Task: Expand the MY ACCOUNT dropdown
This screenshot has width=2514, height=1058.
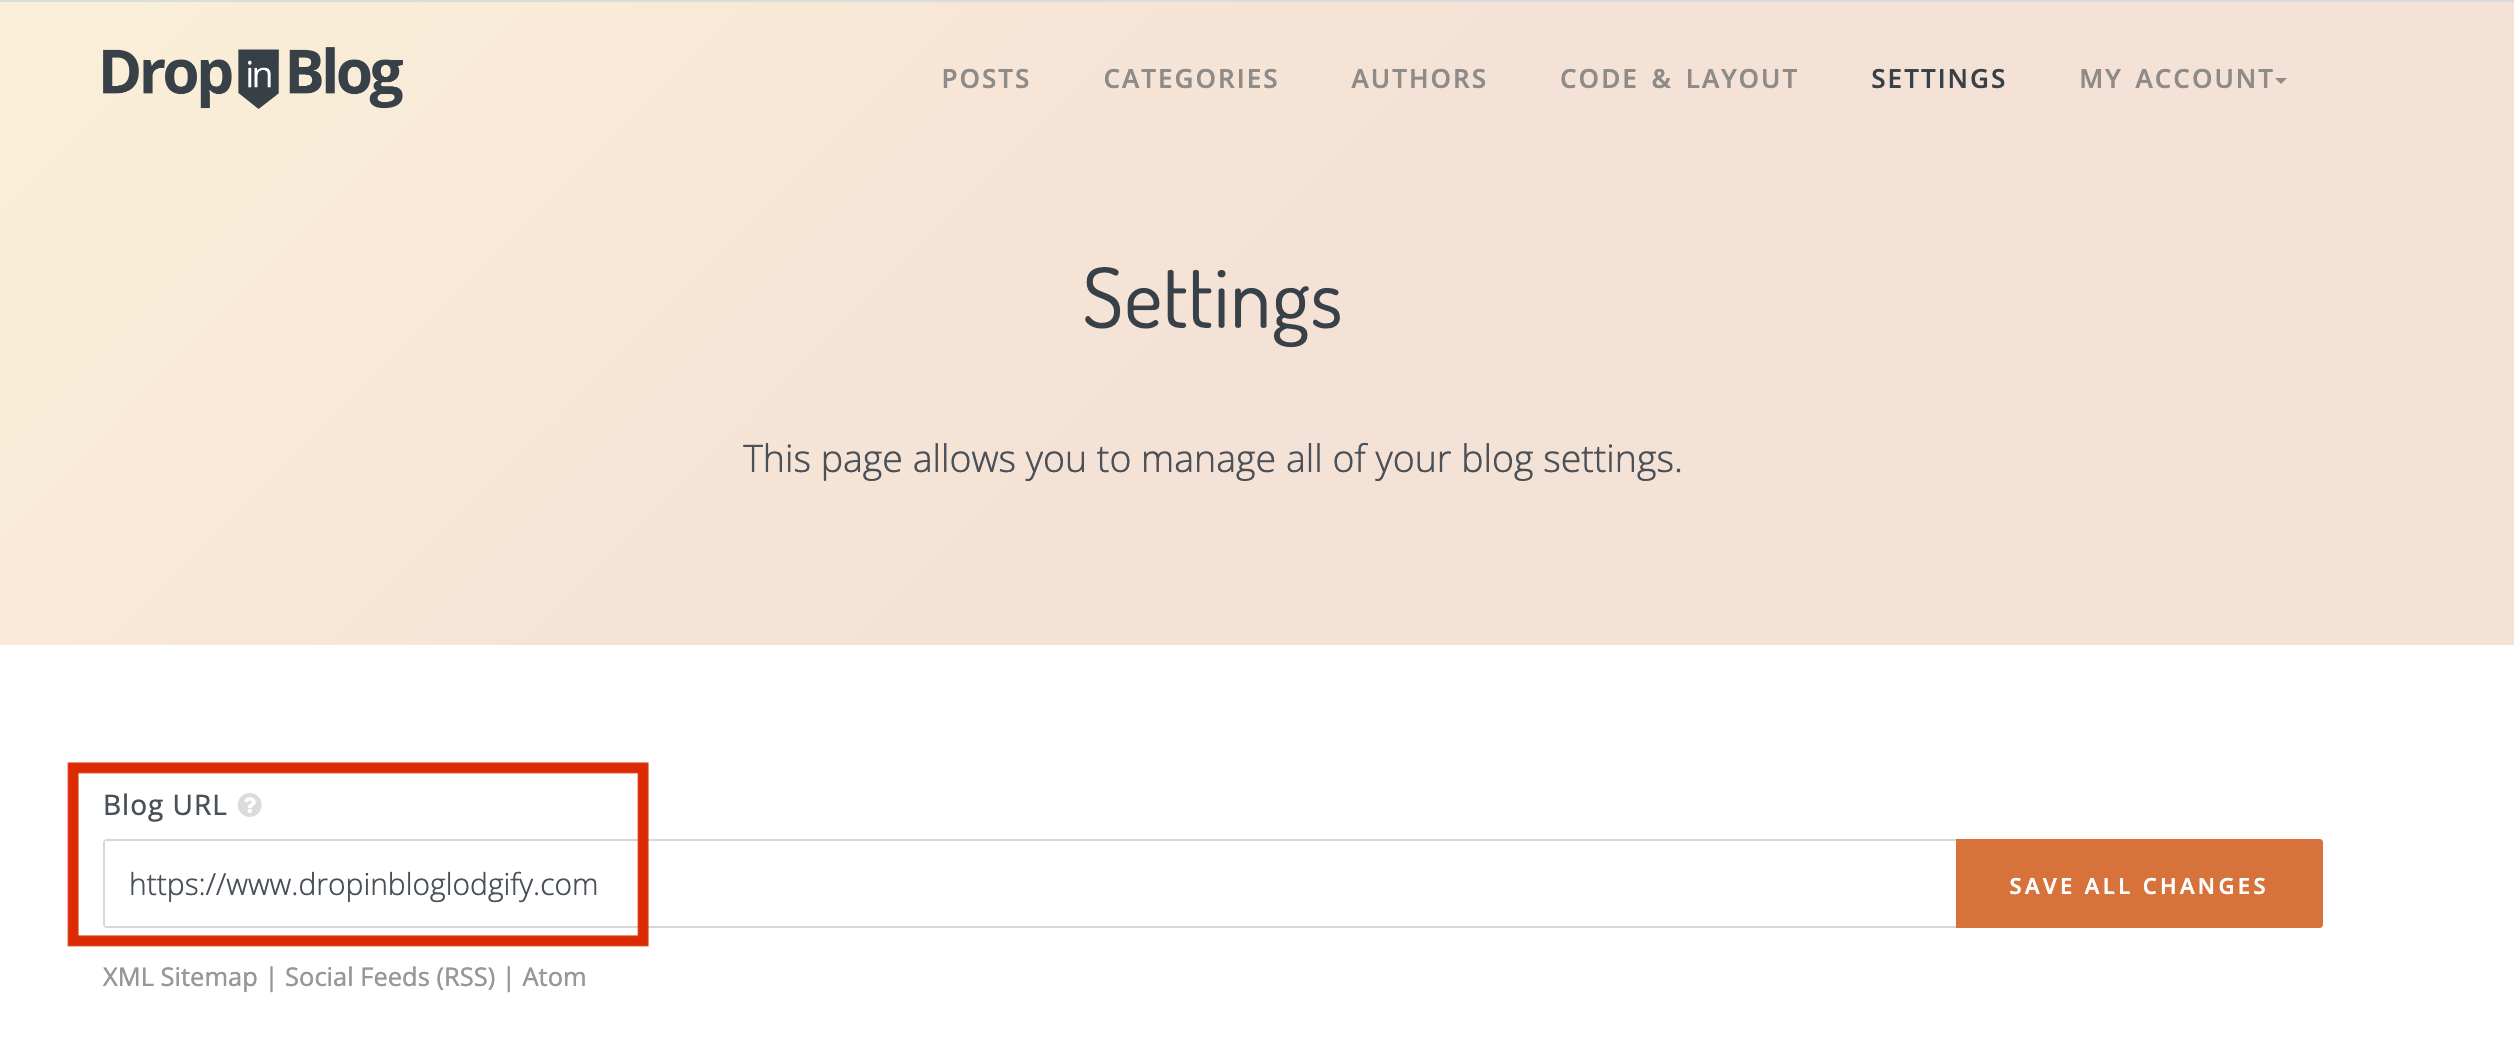Action: tap(2180, 78)
